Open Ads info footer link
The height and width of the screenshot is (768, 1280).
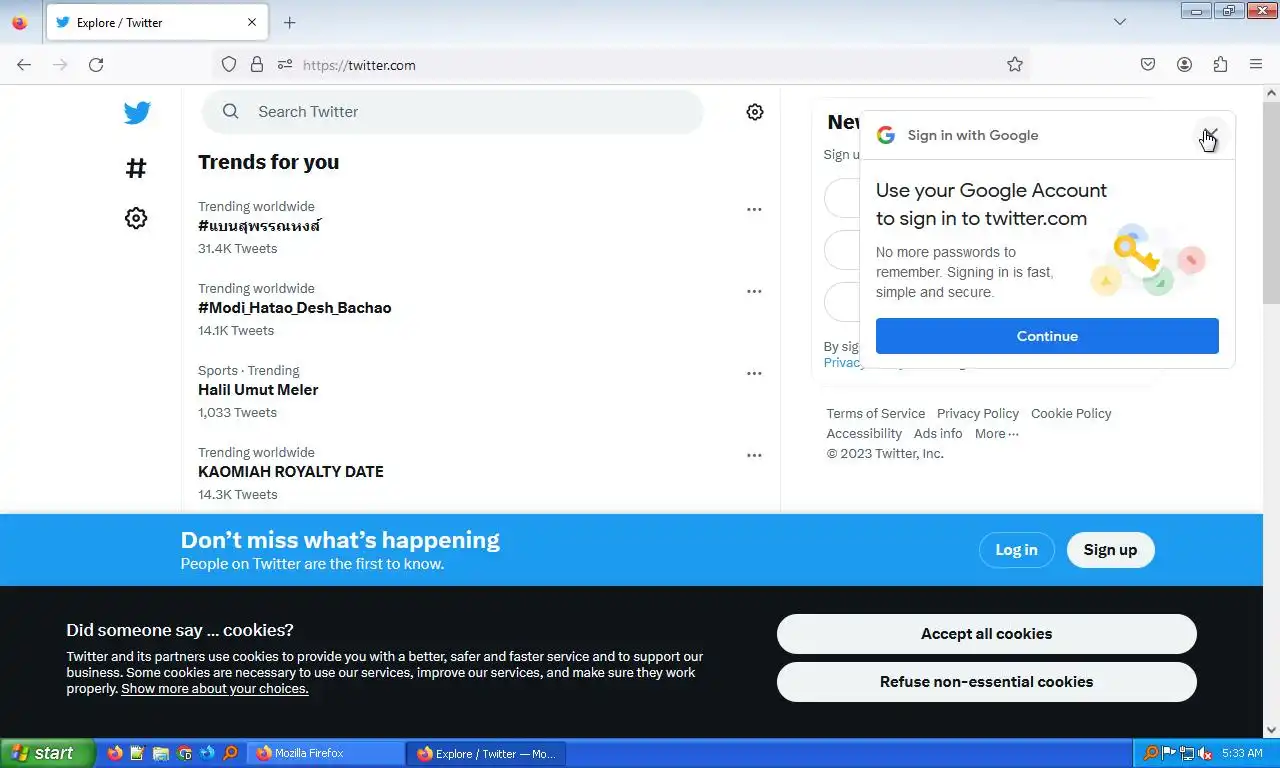point(938,434)
